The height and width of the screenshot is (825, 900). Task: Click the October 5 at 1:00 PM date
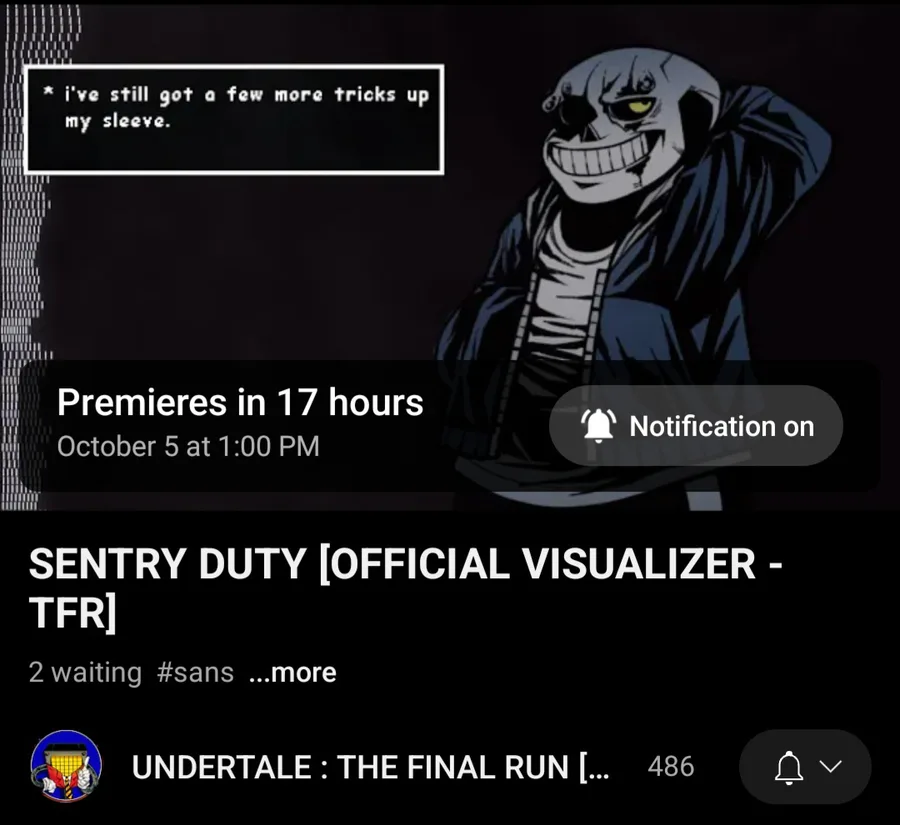(188, 446)
